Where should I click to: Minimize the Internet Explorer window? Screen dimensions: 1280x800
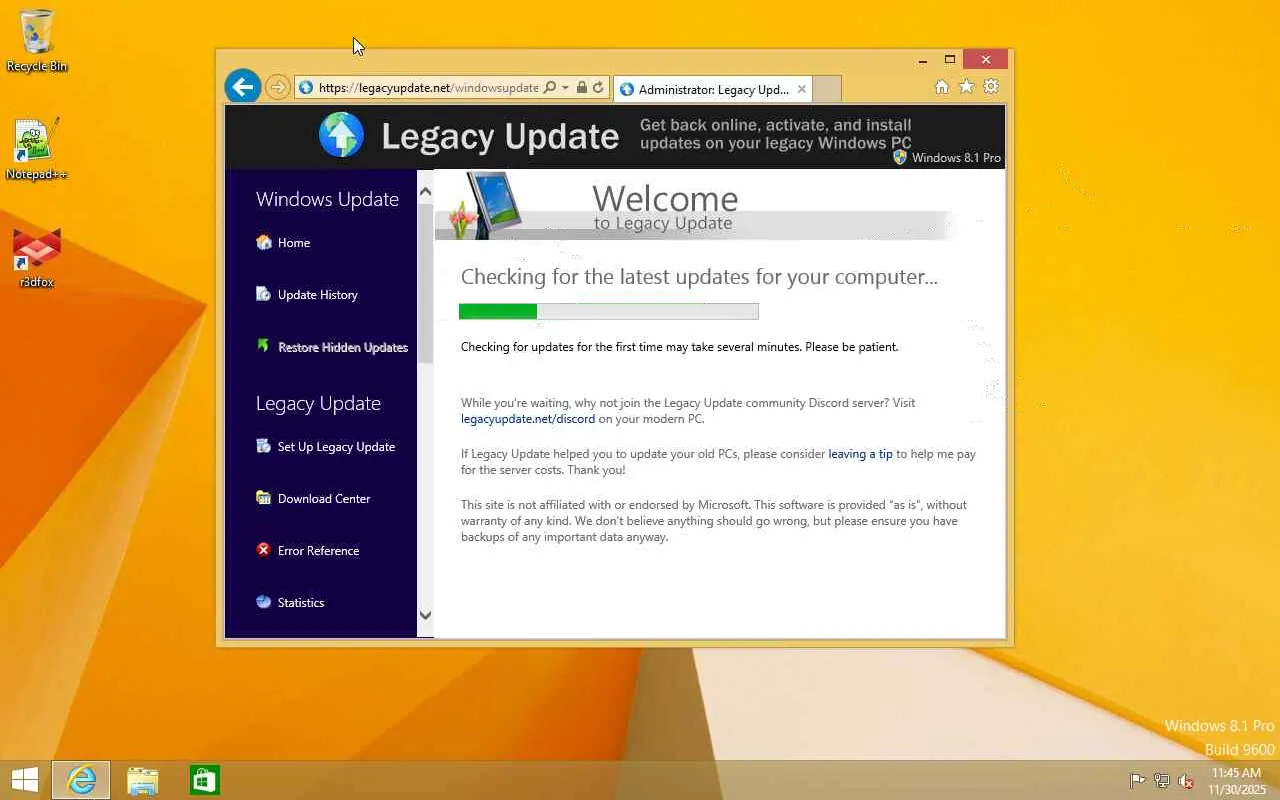922,60
